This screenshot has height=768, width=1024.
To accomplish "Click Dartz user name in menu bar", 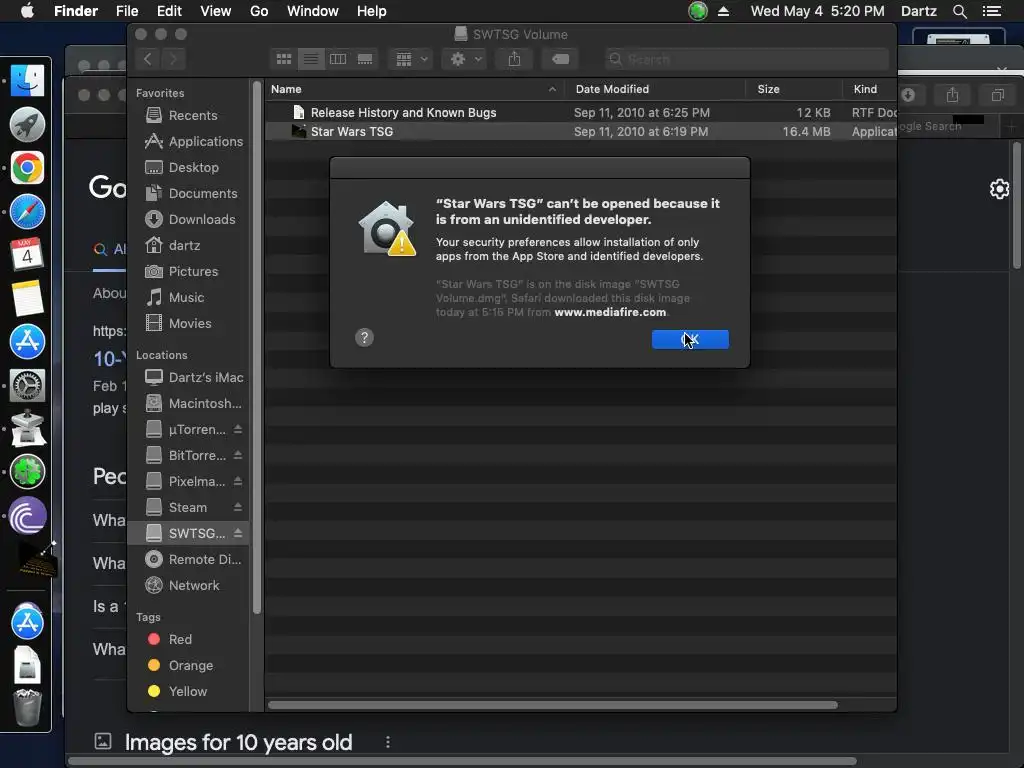I will (x=919, y=11).
